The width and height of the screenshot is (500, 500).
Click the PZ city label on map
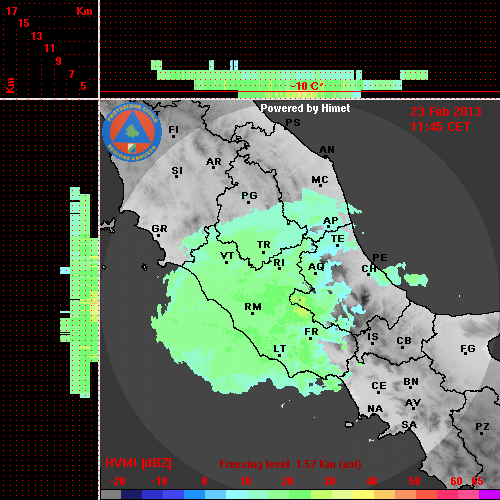coord(482,427)
